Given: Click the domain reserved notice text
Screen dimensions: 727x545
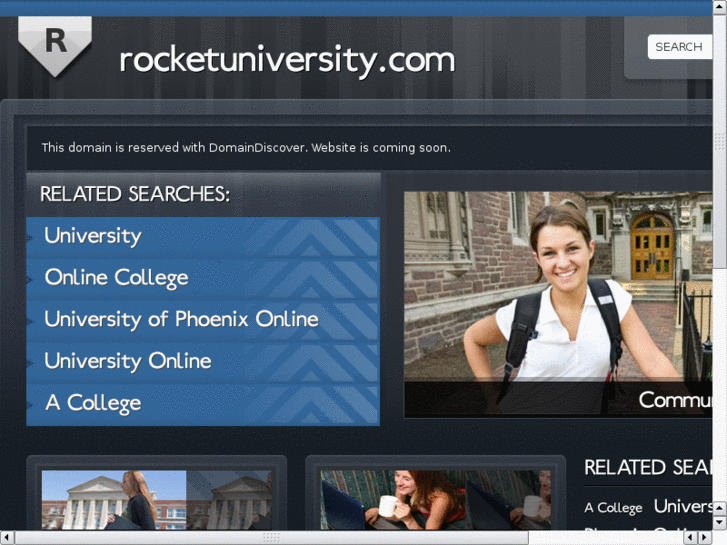Looking at the screenshot, I should pyautogui.click(x=246, y=148).
